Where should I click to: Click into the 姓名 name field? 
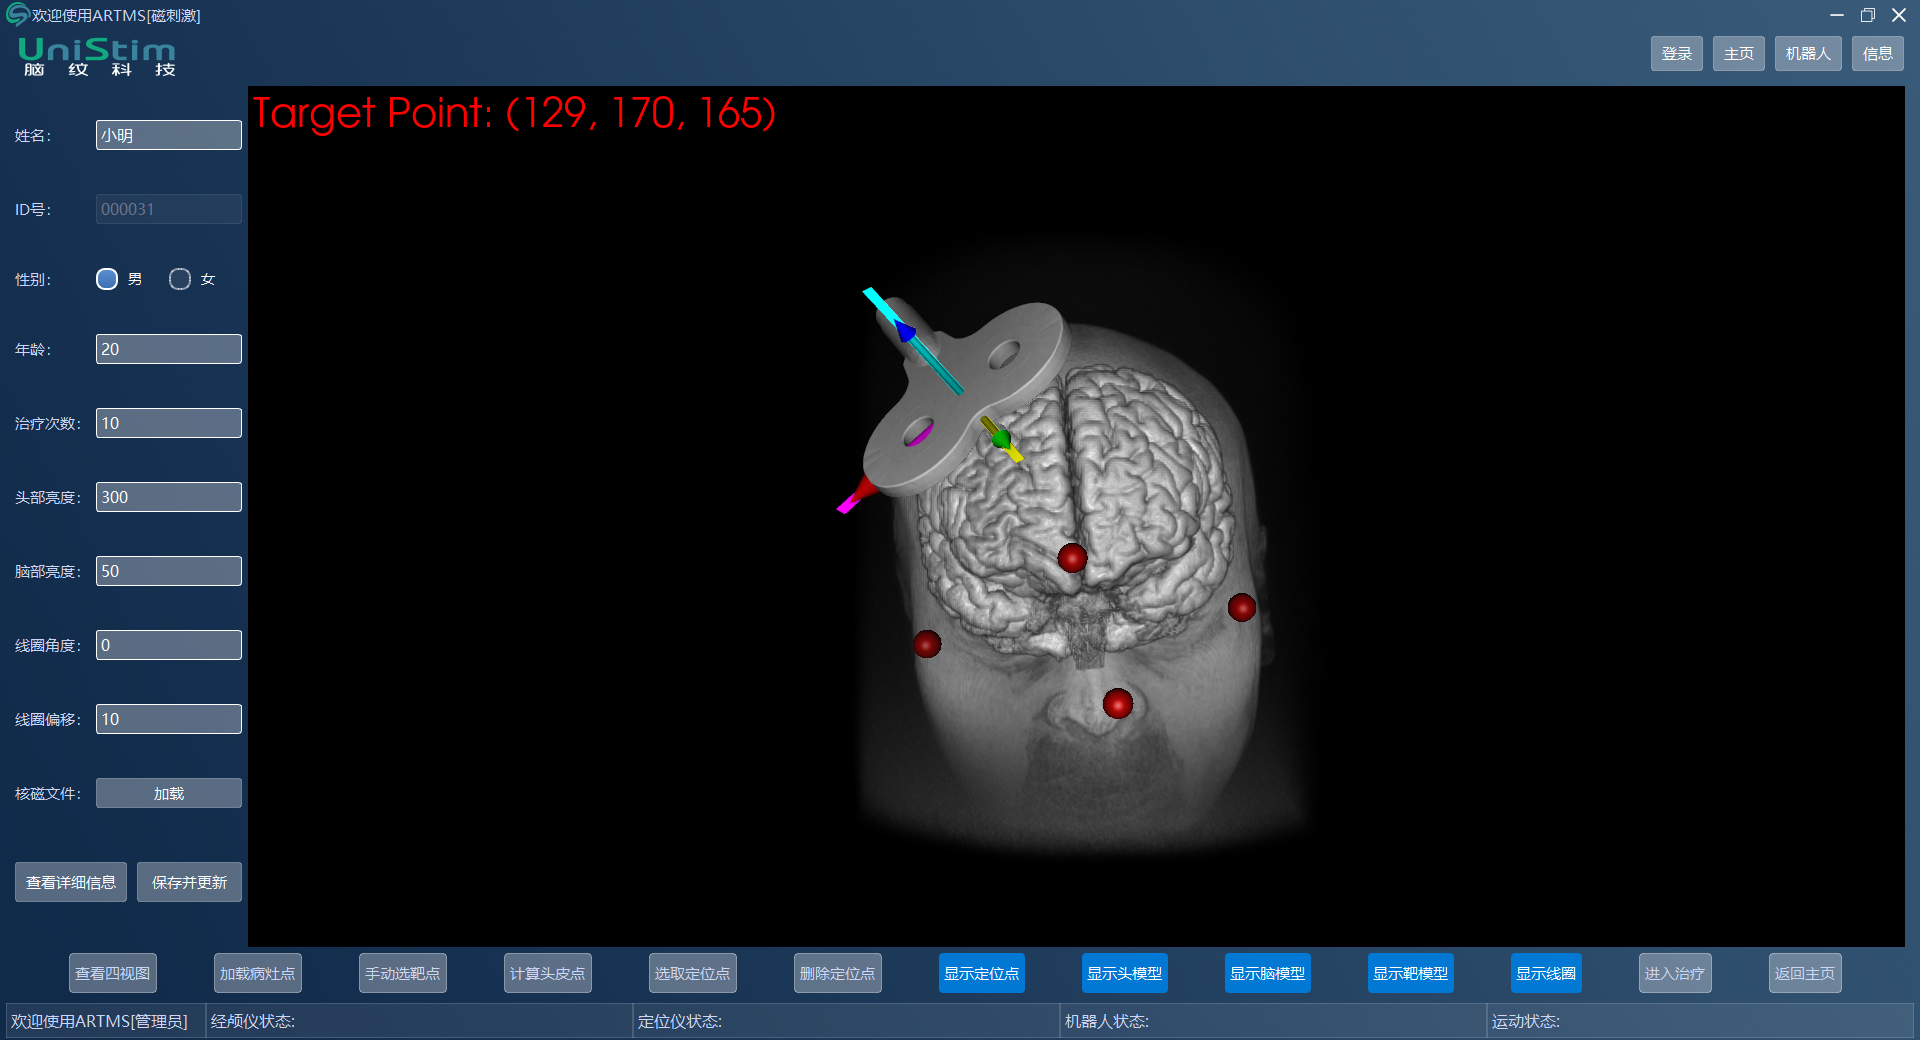point(168,135)
